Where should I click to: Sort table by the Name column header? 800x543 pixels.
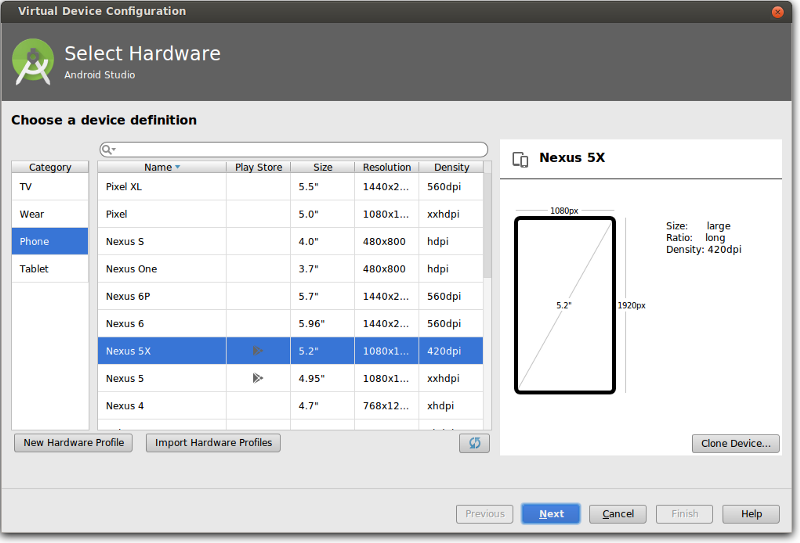pyautogui.click(x=162, y=167)
